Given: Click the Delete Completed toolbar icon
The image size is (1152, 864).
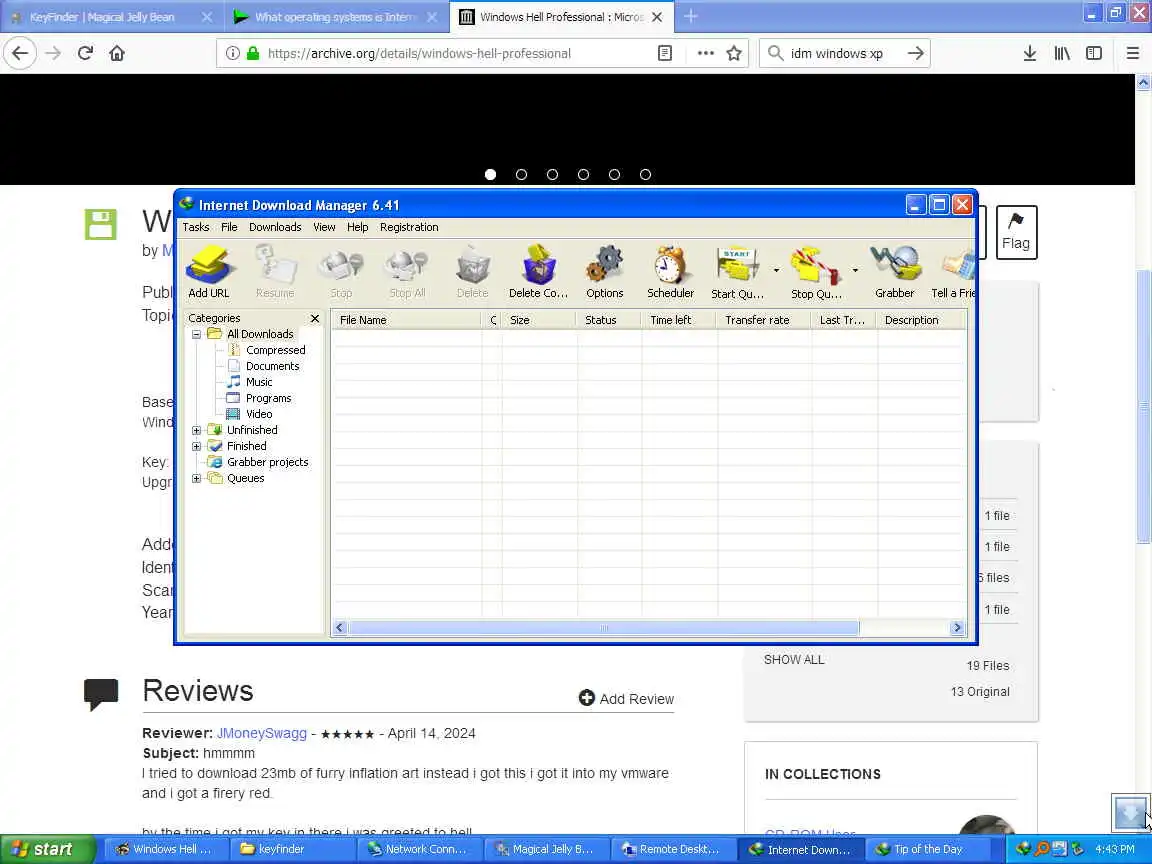Looking at the screenshot, I should (539, 272).
